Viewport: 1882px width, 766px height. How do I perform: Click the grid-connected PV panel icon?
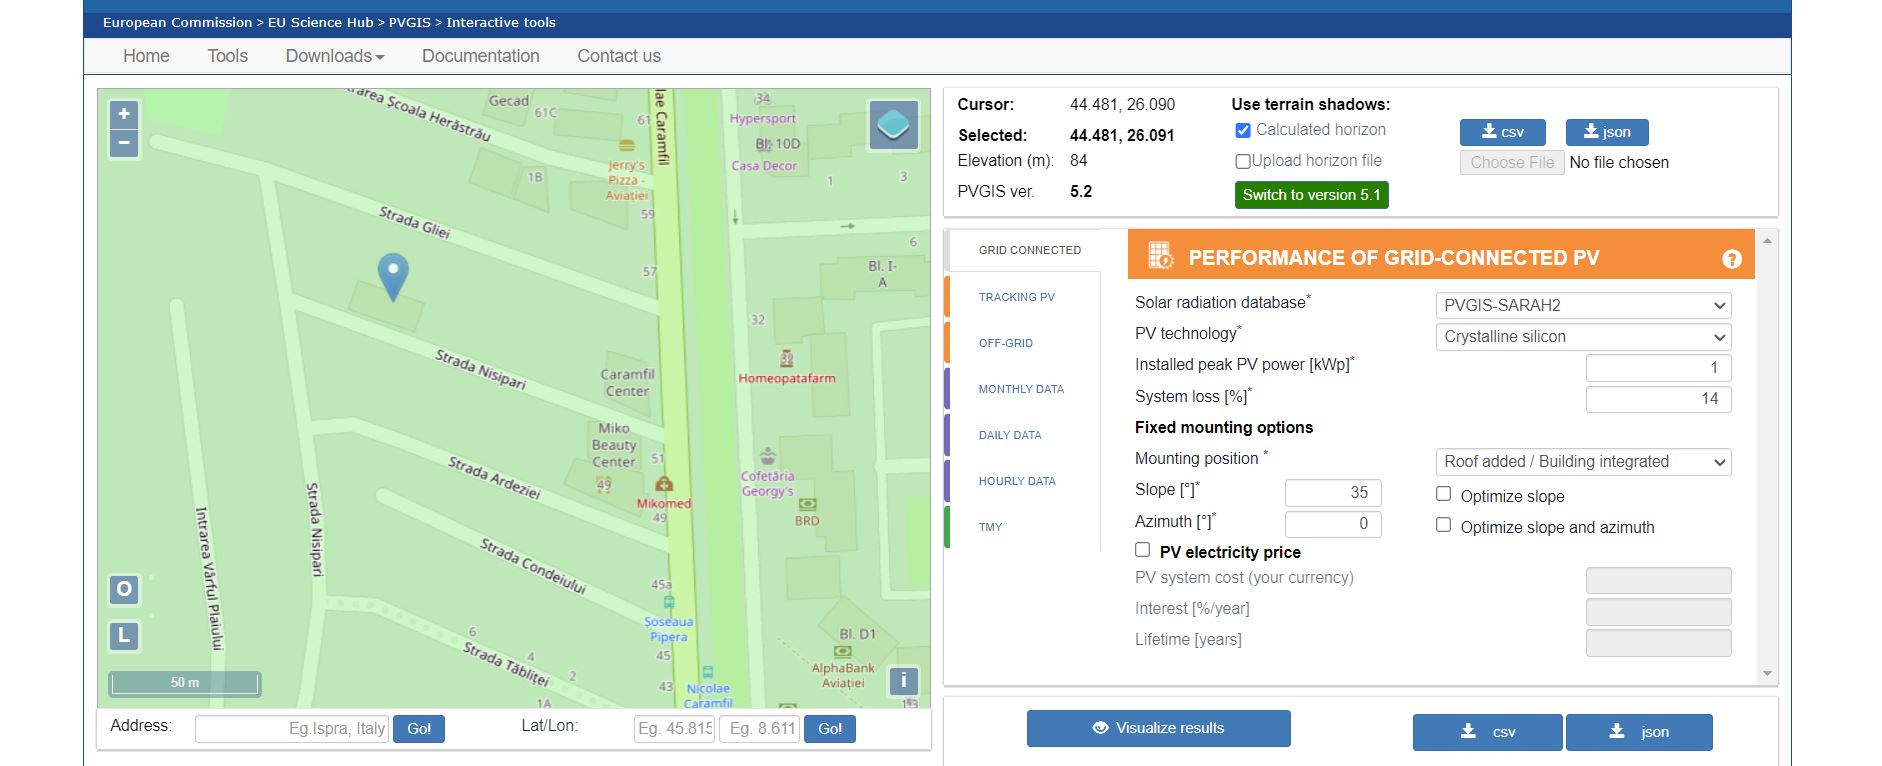click(1160, 256)
